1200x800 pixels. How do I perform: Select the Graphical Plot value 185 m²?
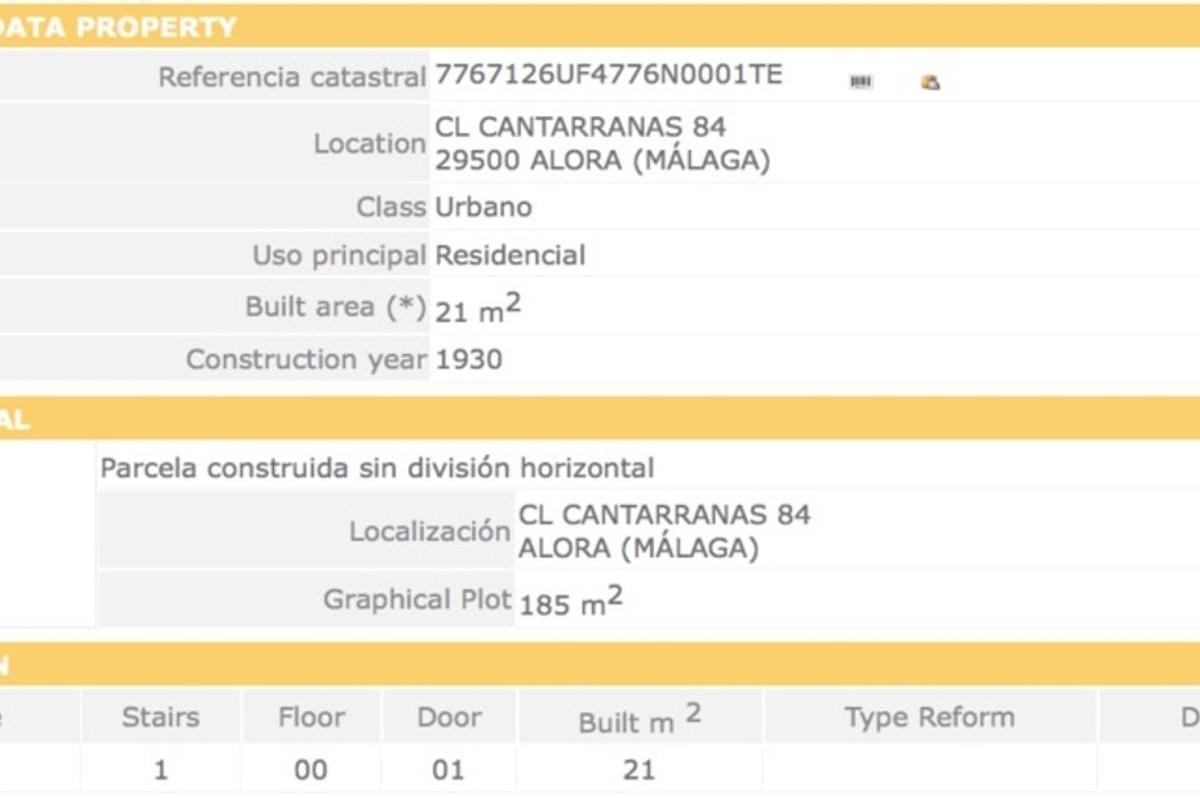click(x=572, y=602)
